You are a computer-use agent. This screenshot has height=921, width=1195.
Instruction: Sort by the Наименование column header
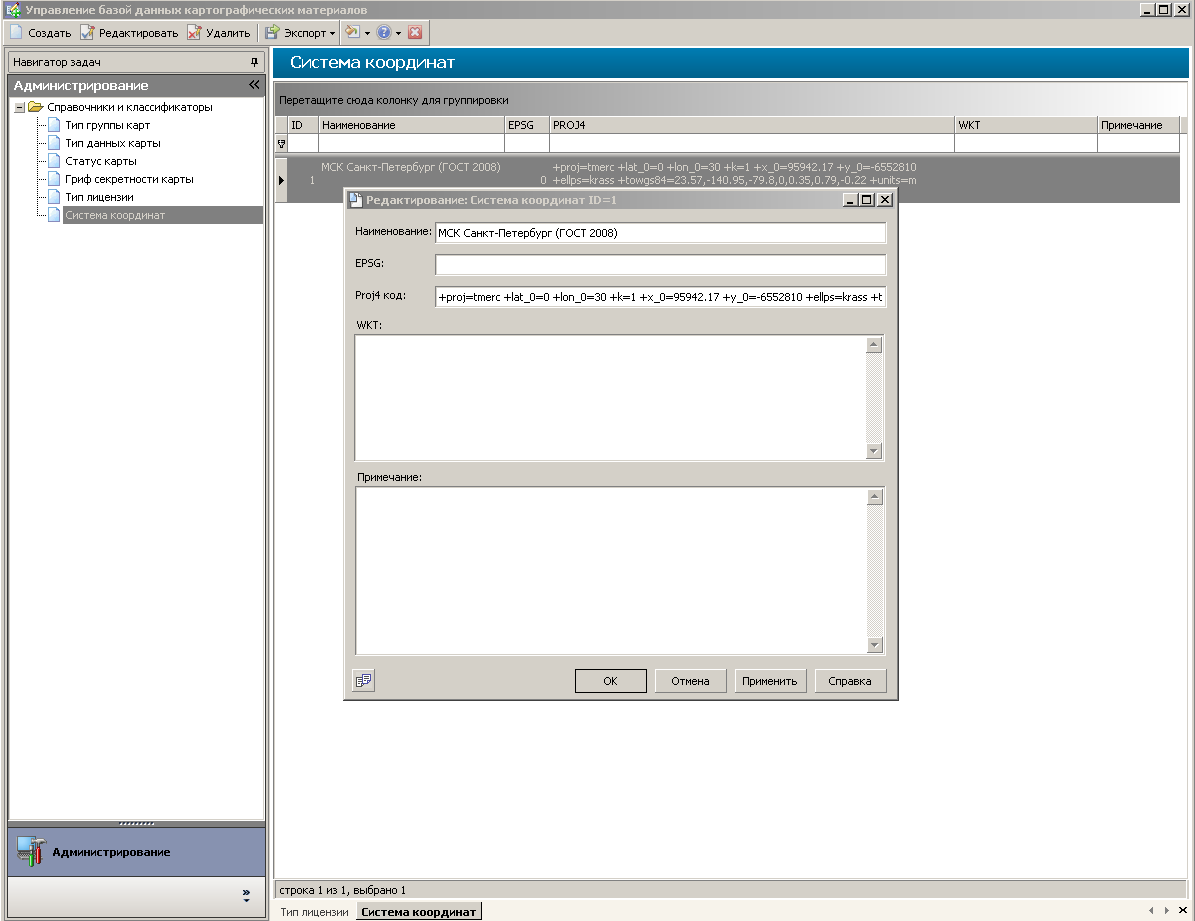tap(411, 125)
